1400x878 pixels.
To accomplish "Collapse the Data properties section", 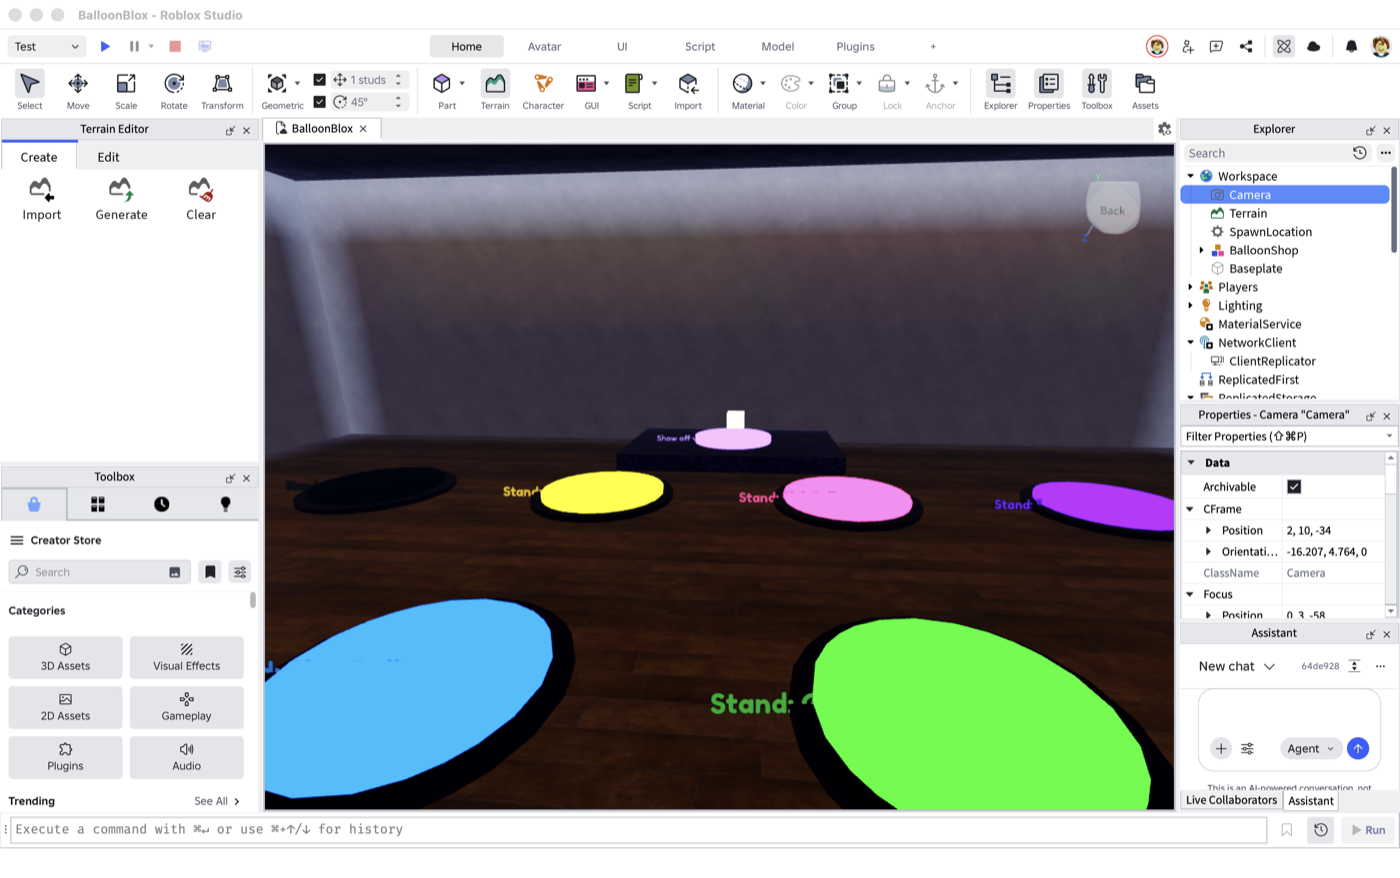I will click(x=1191, y=463).
